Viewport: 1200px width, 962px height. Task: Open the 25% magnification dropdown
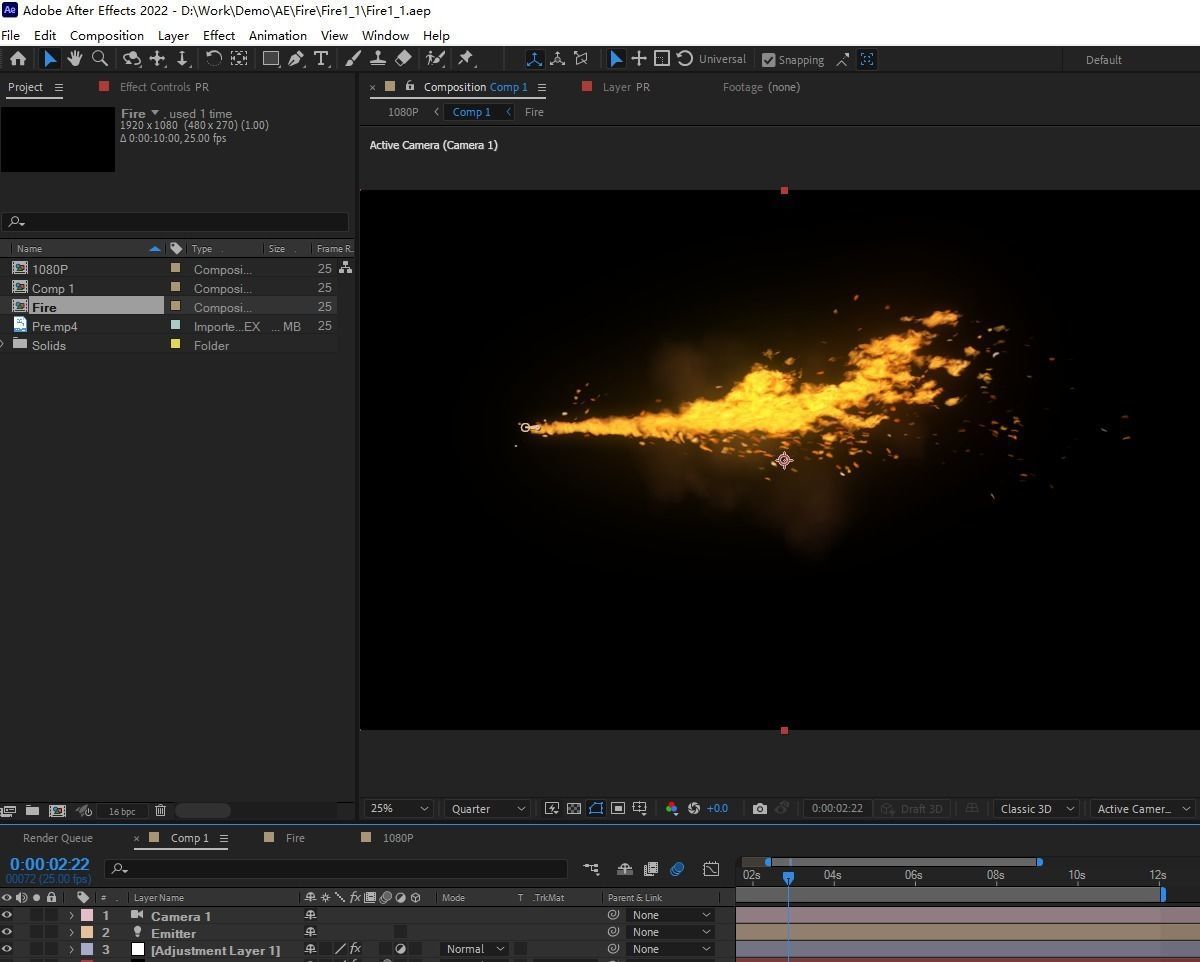(400, 809)
